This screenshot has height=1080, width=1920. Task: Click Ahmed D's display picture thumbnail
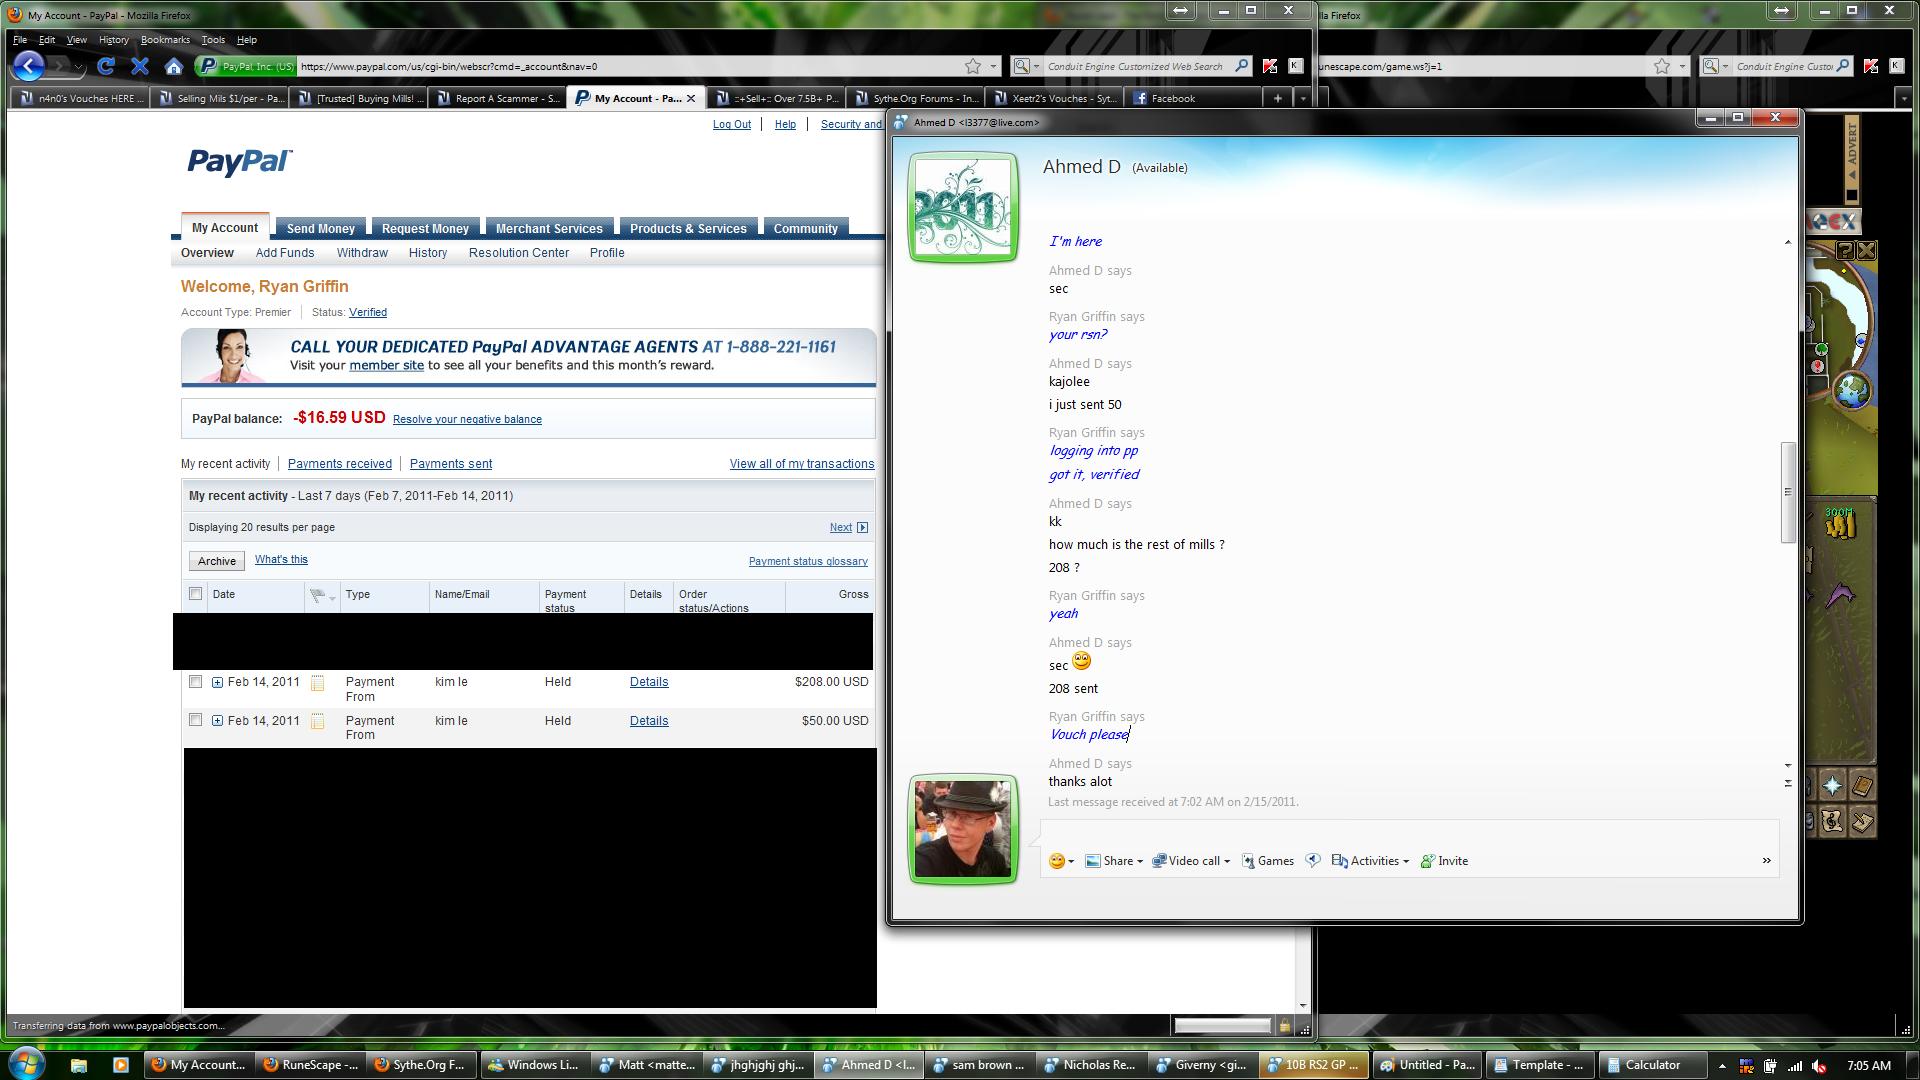point(963,207)
